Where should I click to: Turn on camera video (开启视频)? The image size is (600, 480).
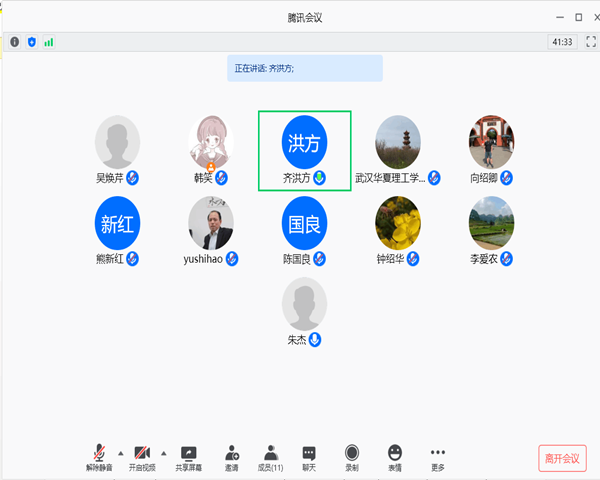click(142, 457)
